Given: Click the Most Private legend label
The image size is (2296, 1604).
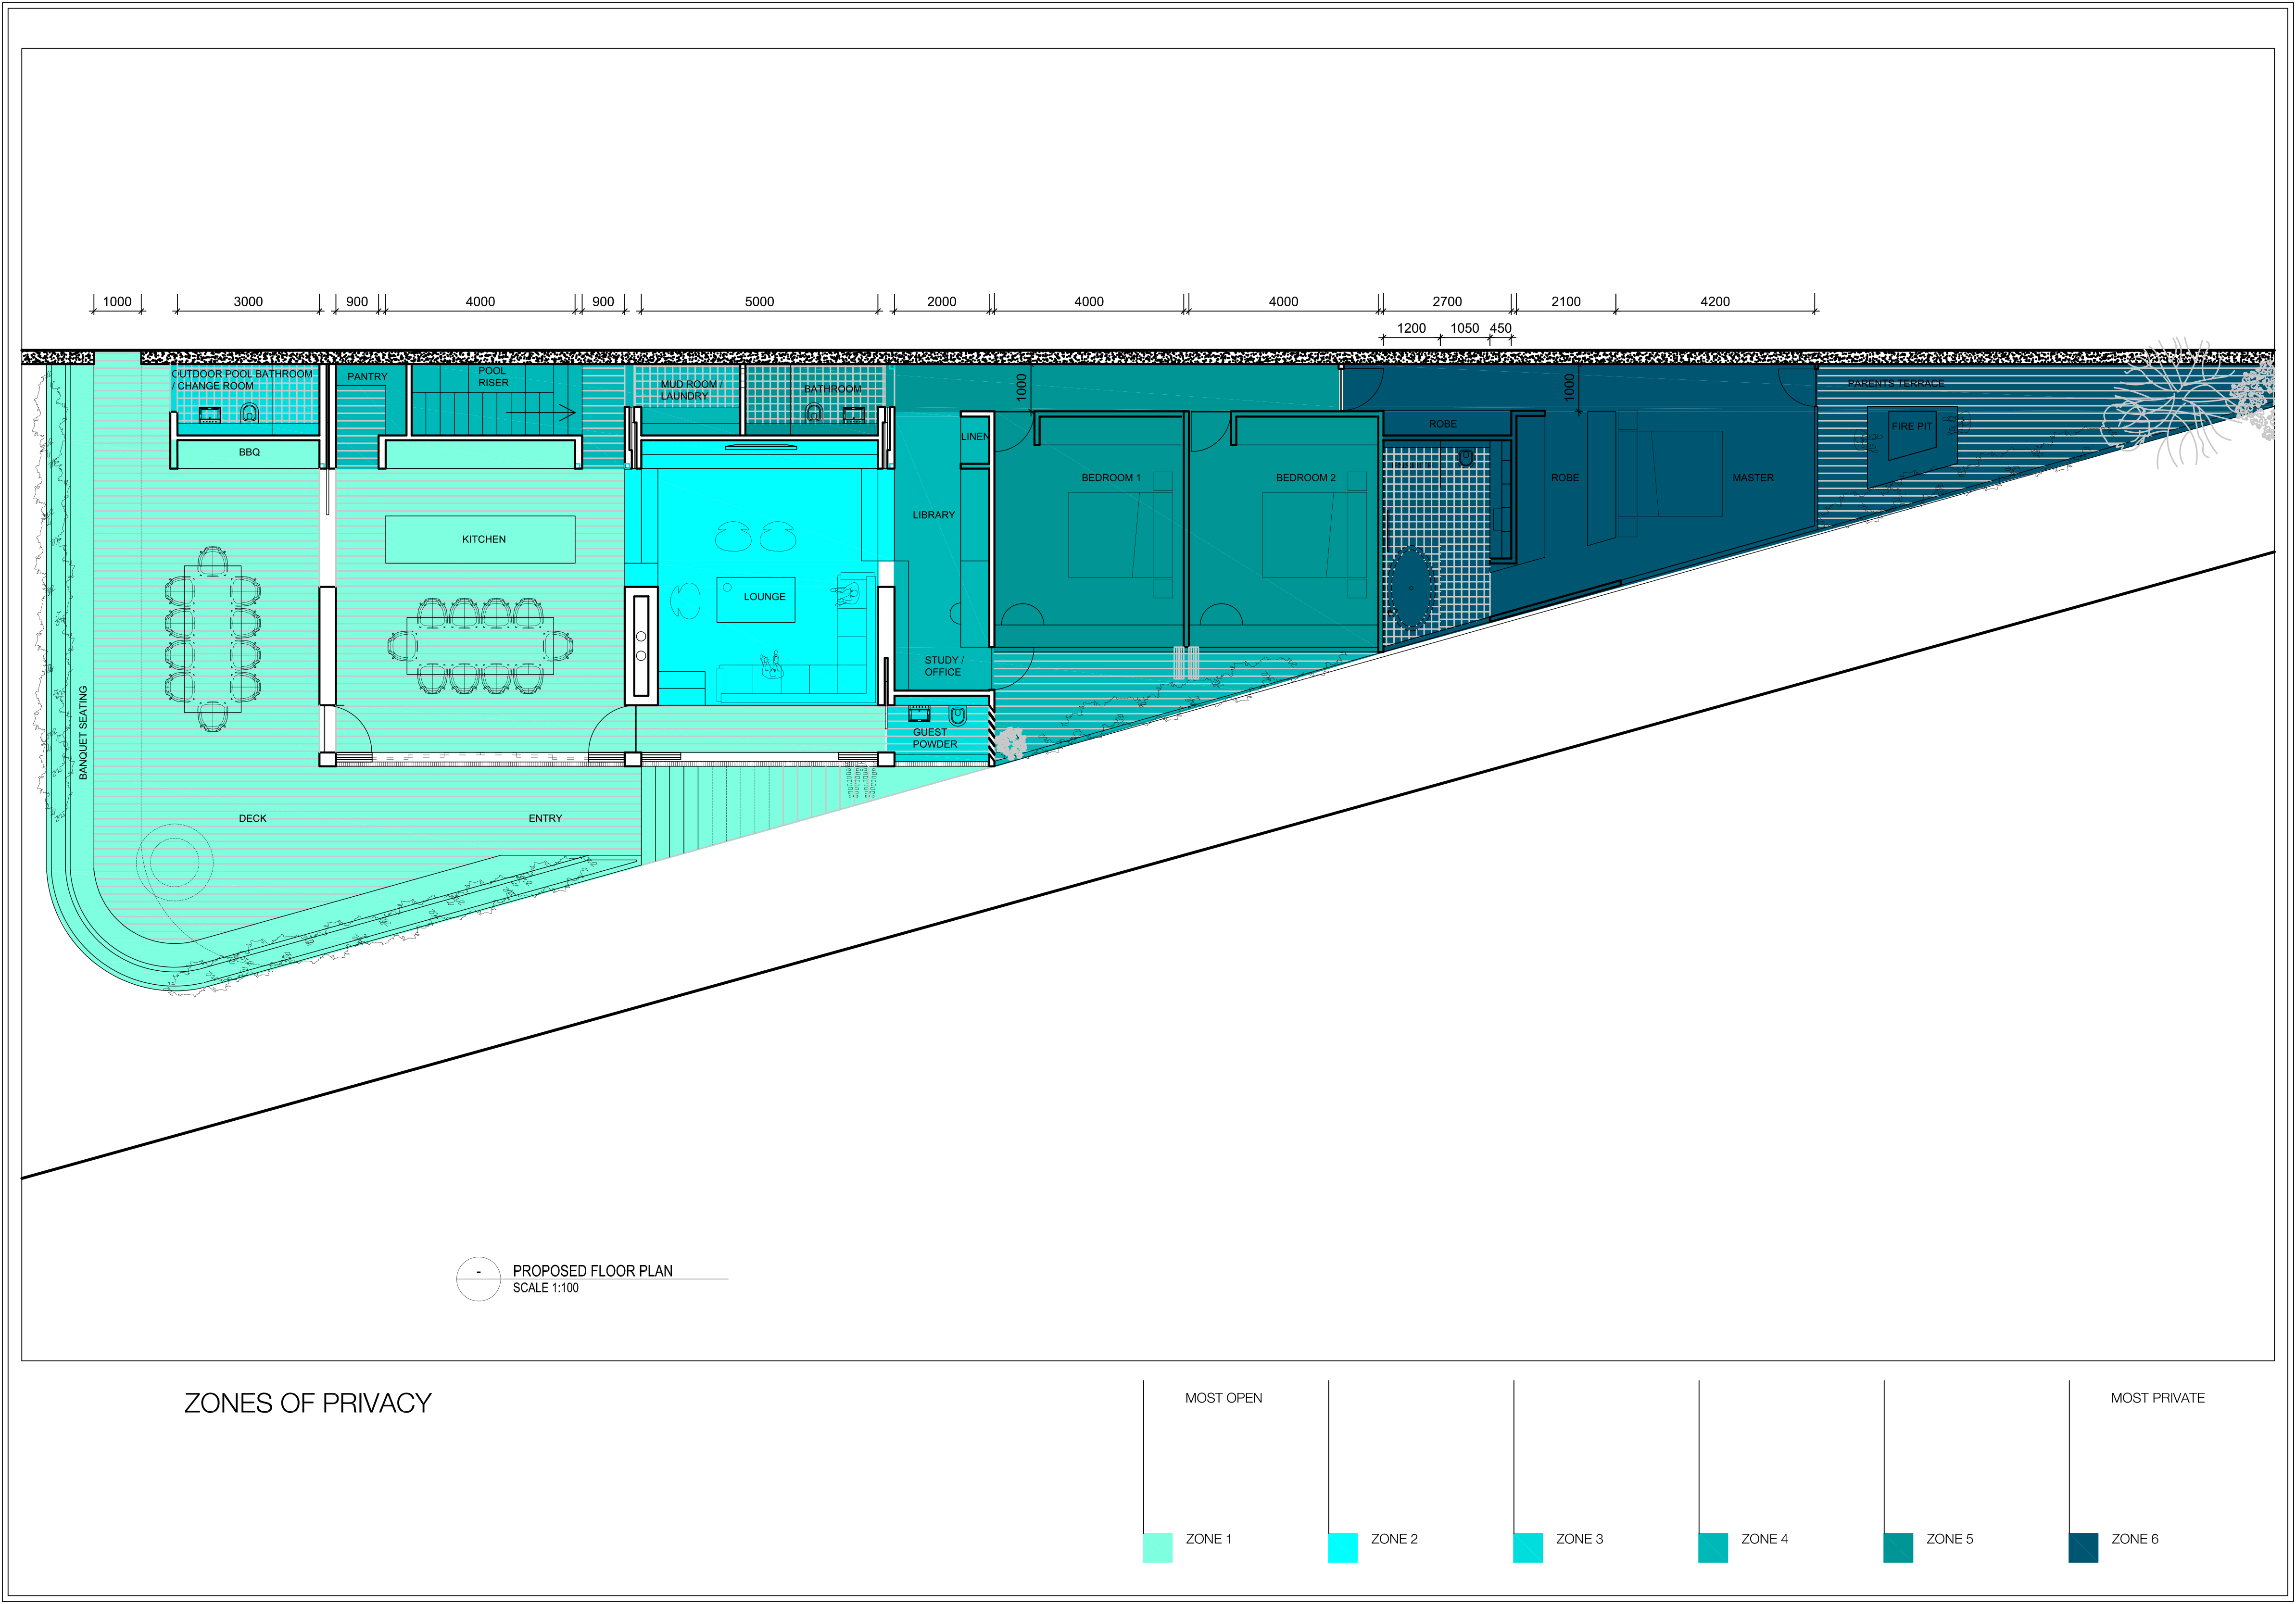Looking at the screenshot, I should click(2157, 1398).
